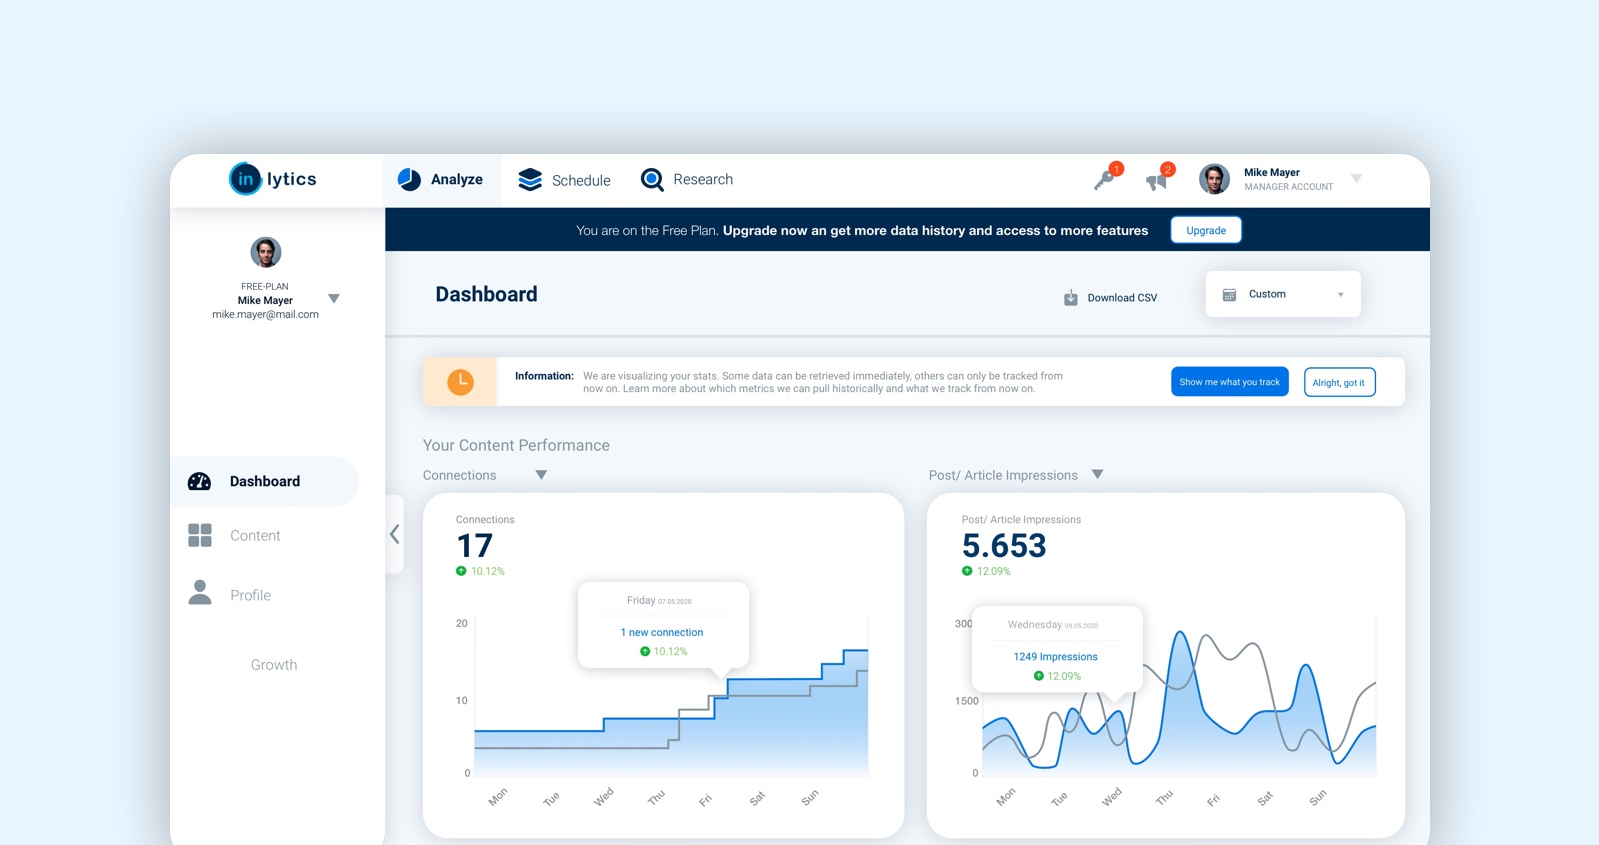The image size is (1599, 845).
Task: Click Mike Mayer's top bar avatar
Action: tap(1214, 179)
